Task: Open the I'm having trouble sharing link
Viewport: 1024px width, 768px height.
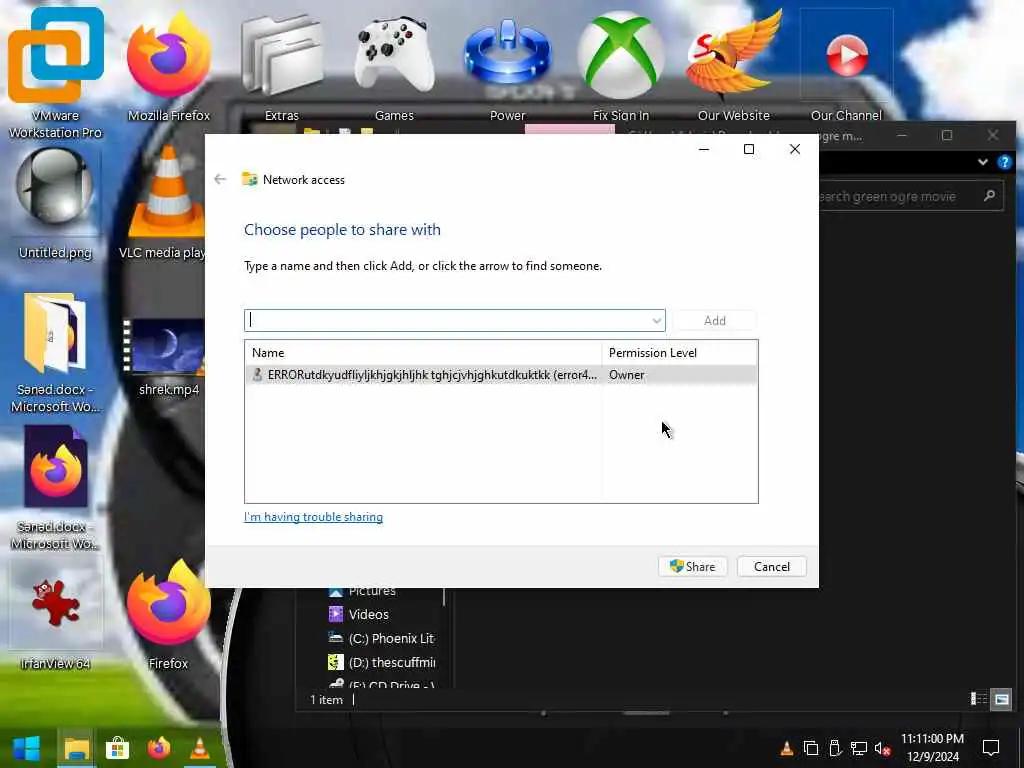Action: (x=313, y=517)
